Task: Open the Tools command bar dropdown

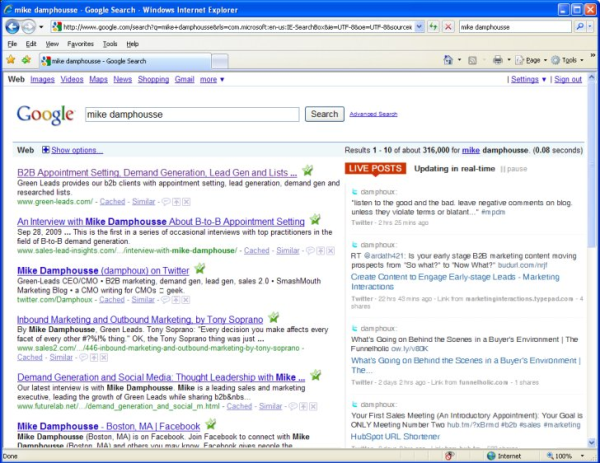Action: click(x=567, y=60)
